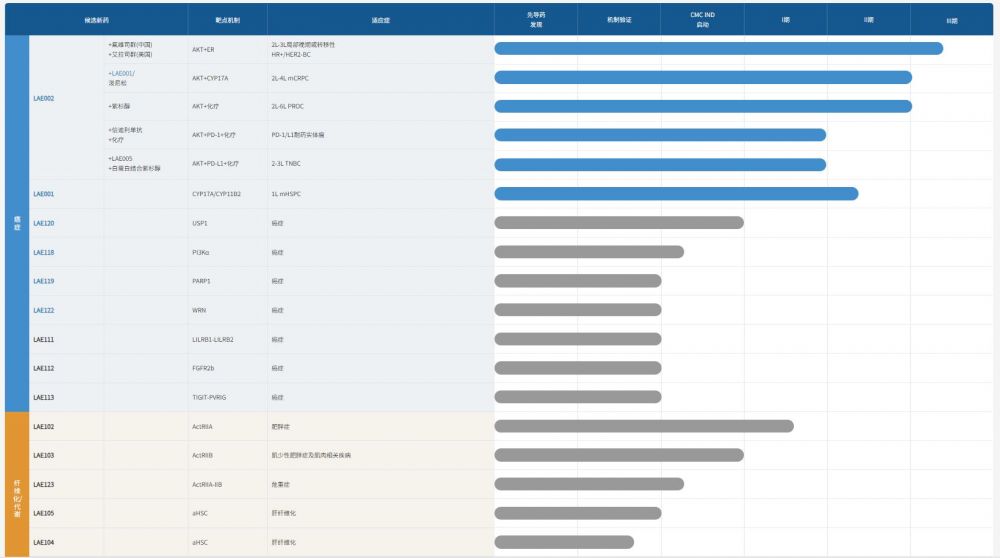Click the AKT+ER progress bar
Image resolution: width=1000 pixels, height=558 pixels.
coord(718,49)
